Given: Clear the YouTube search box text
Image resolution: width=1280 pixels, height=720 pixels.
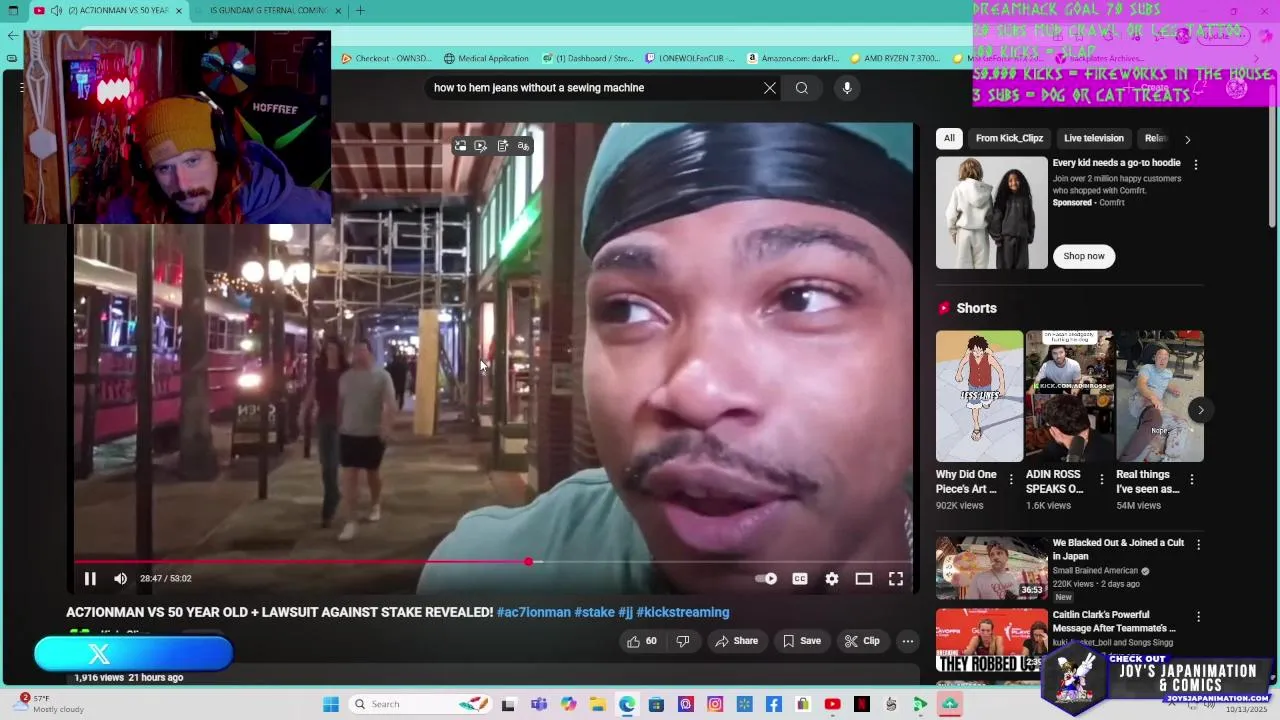Looking at the screenshot, I should [770, 88].
